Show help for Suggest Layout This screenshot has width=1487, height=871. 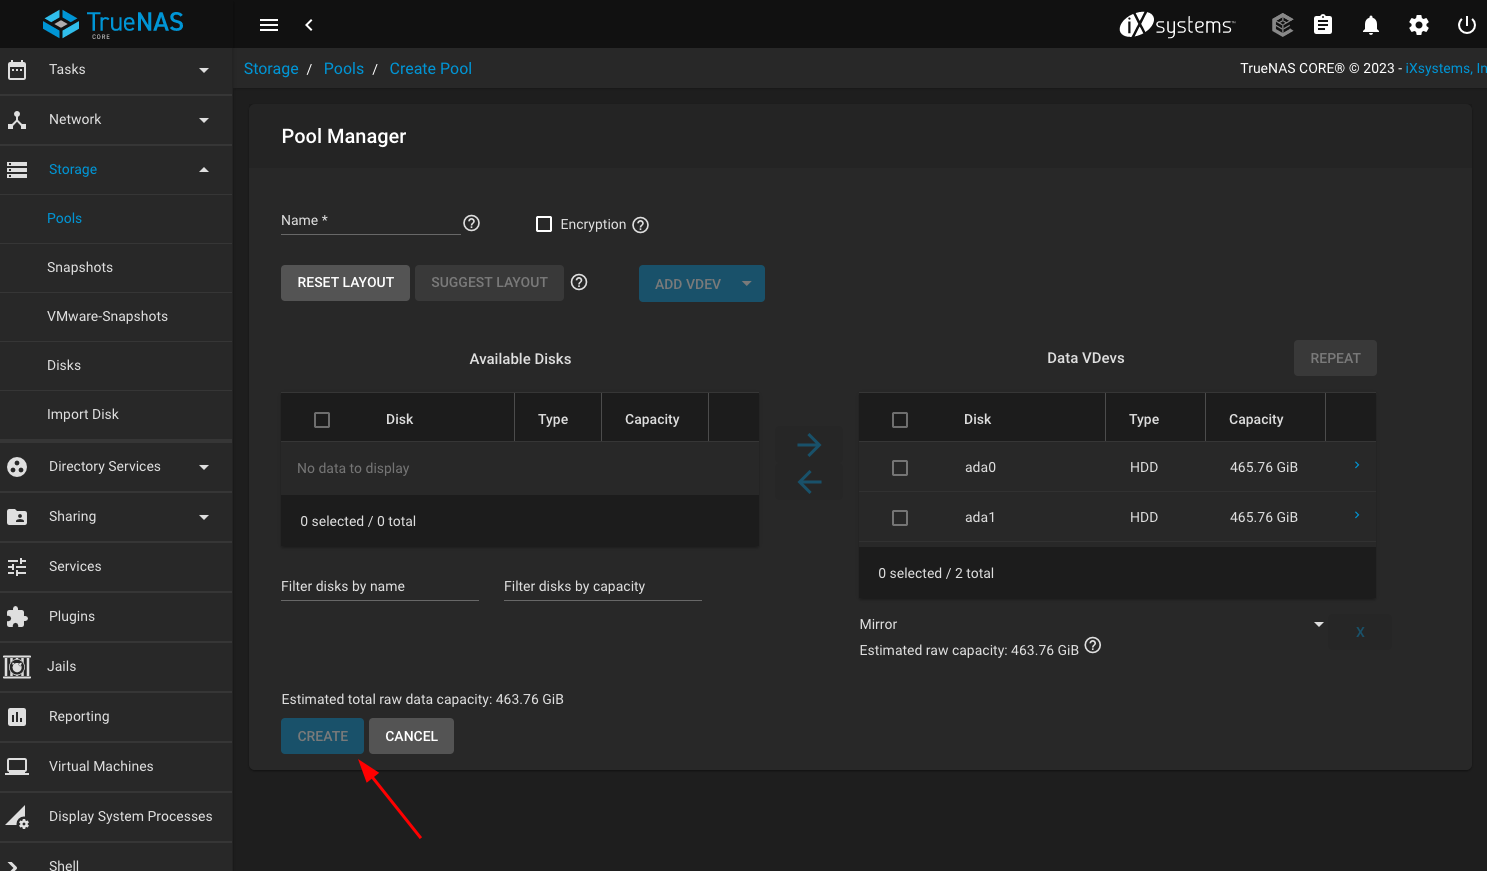tap(579, 282)
